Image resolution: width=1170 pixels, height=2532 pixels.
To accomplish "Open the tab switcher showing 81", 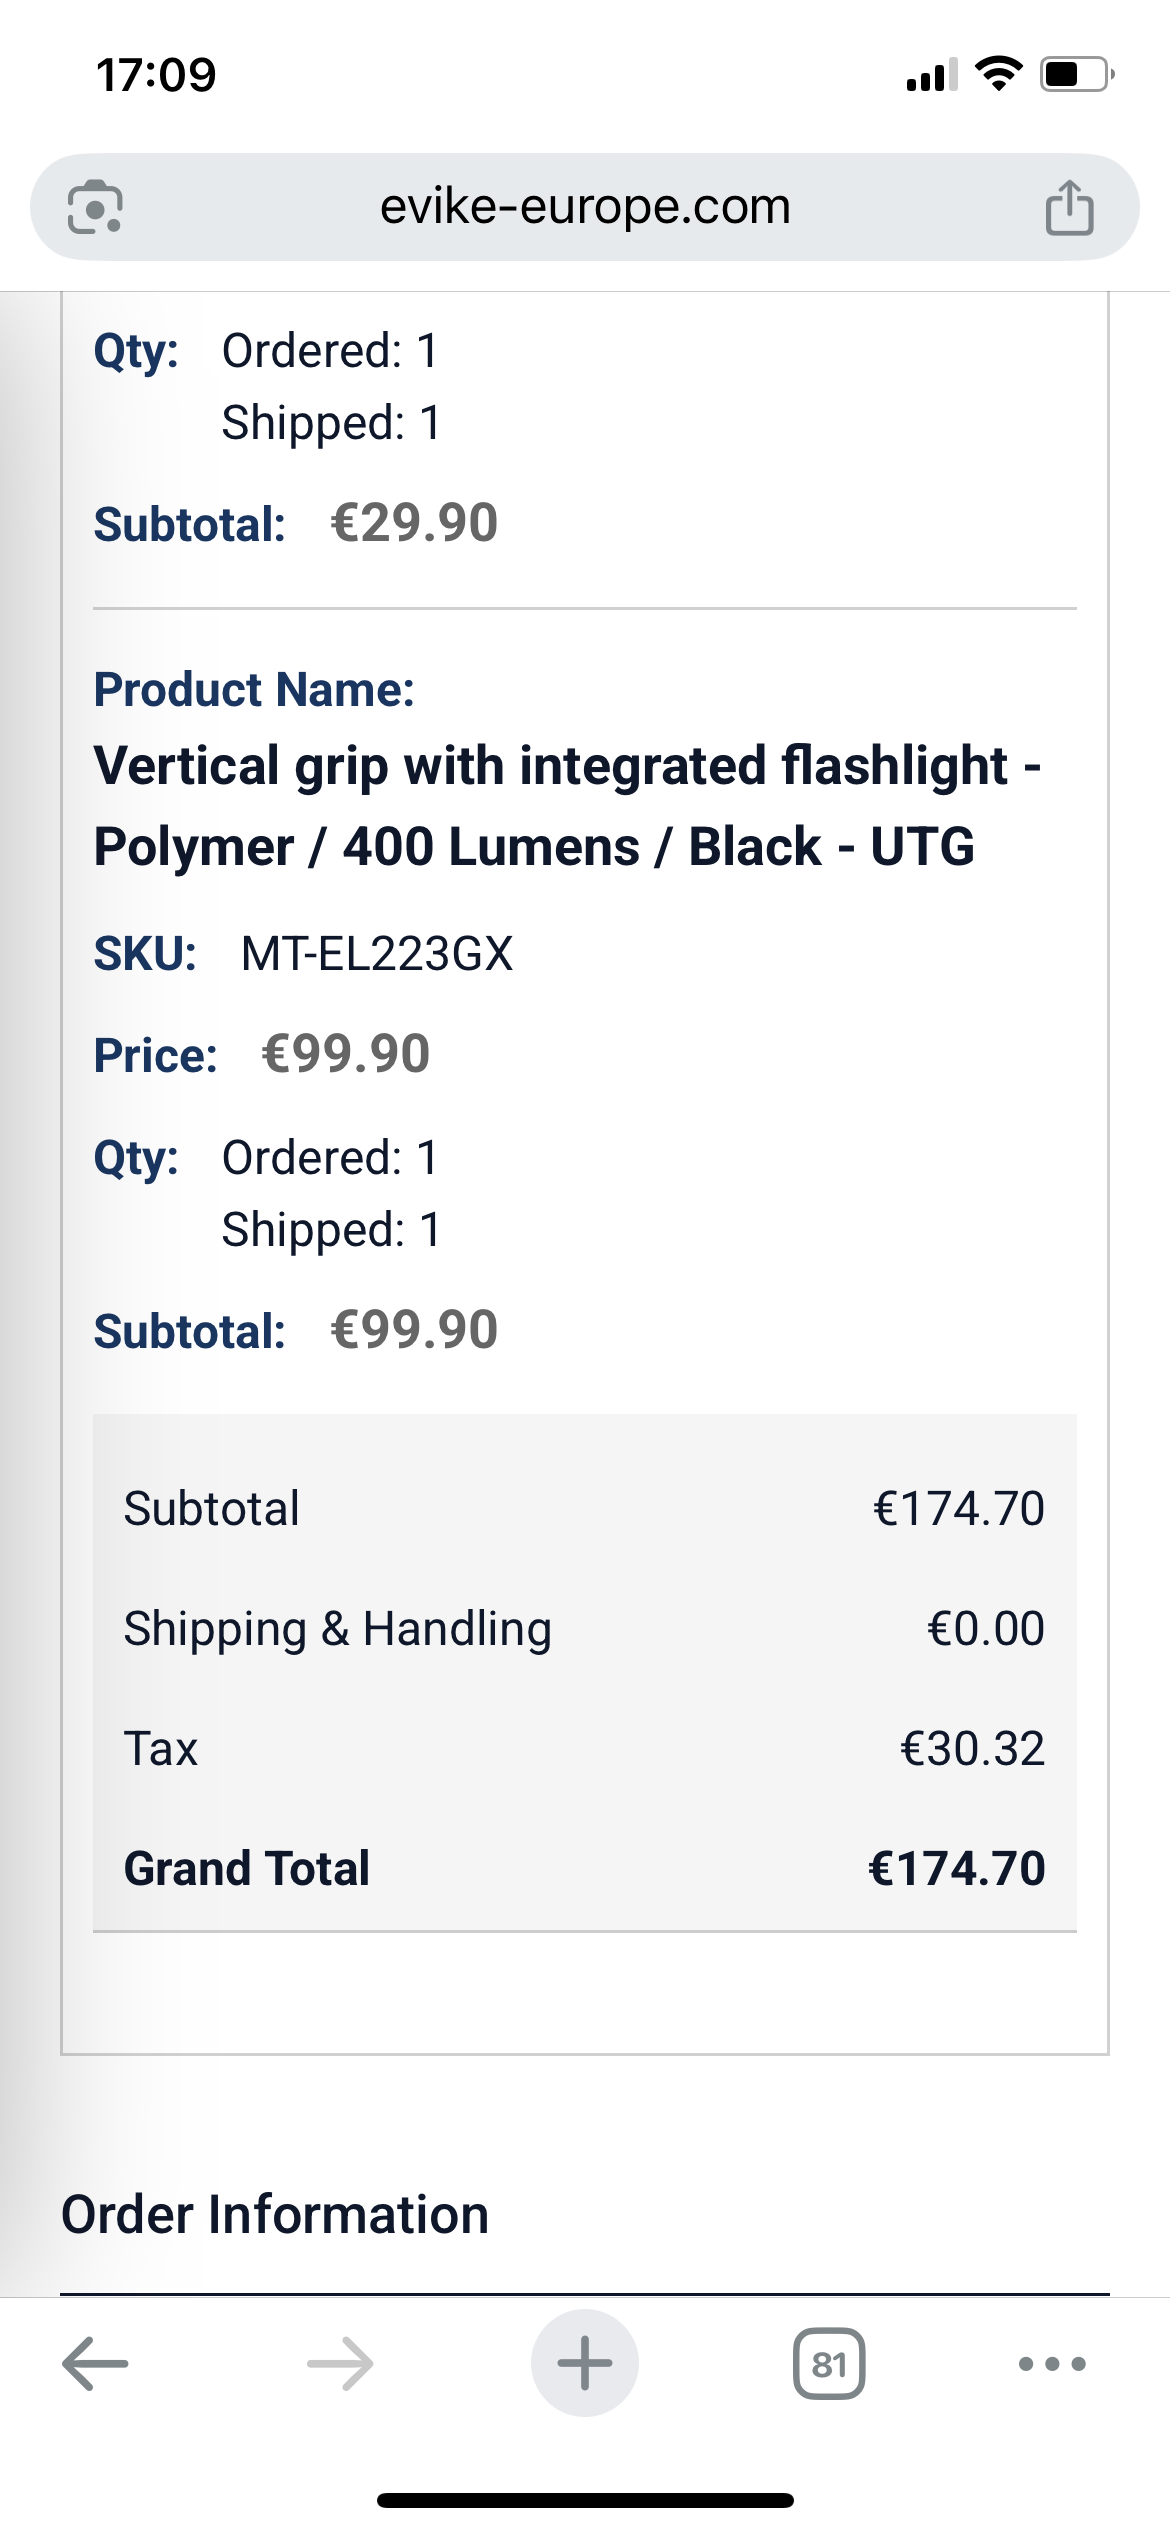I will (829, 2364).
